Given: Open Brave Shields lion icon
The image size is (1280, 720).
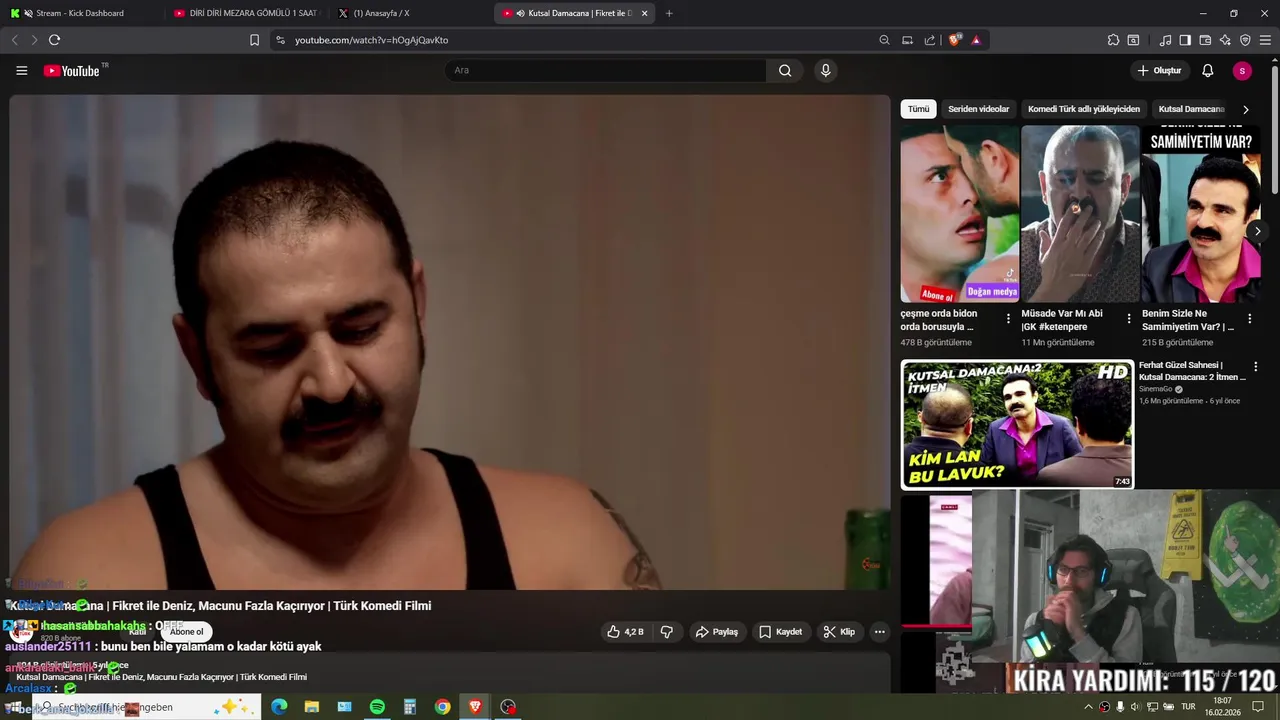Looking at the screenshot, I should (x=955, y=40).
